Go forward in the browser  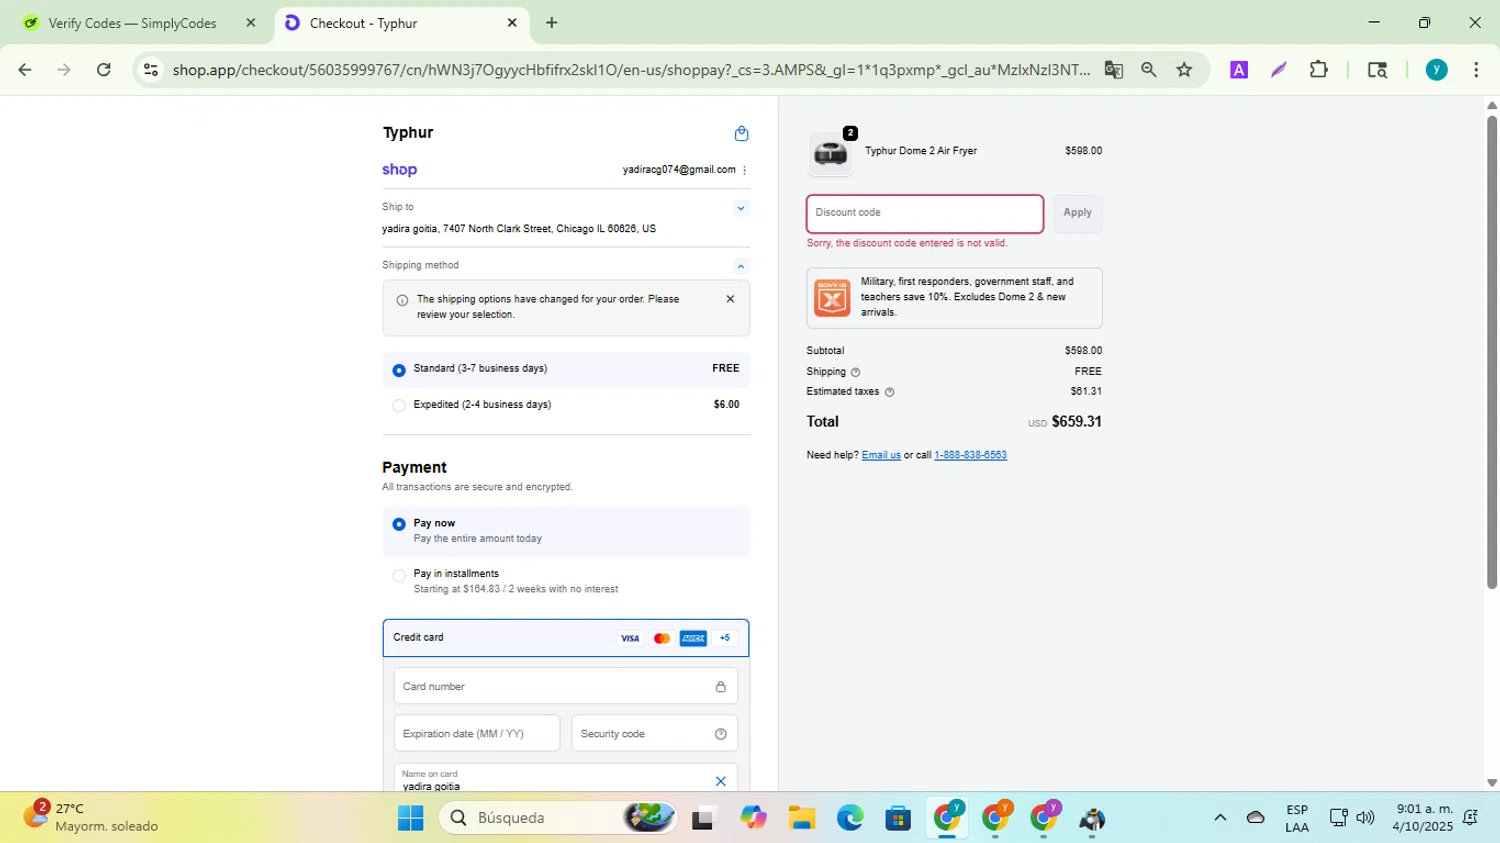(x=64, y=70)
